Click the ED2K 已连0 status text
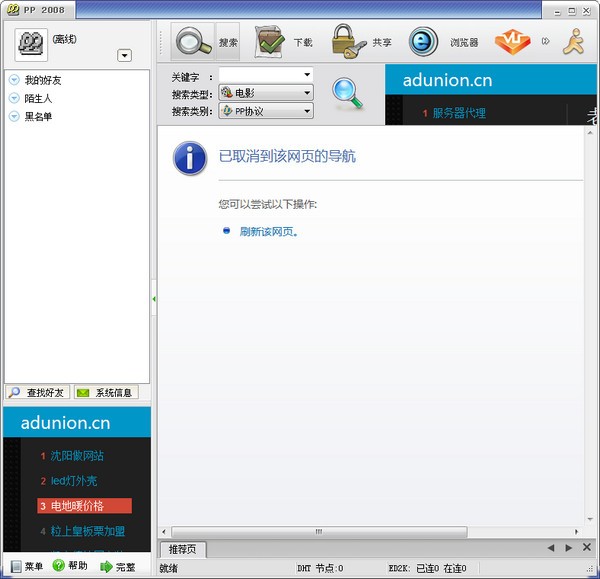600x579 pixels. 427,568
